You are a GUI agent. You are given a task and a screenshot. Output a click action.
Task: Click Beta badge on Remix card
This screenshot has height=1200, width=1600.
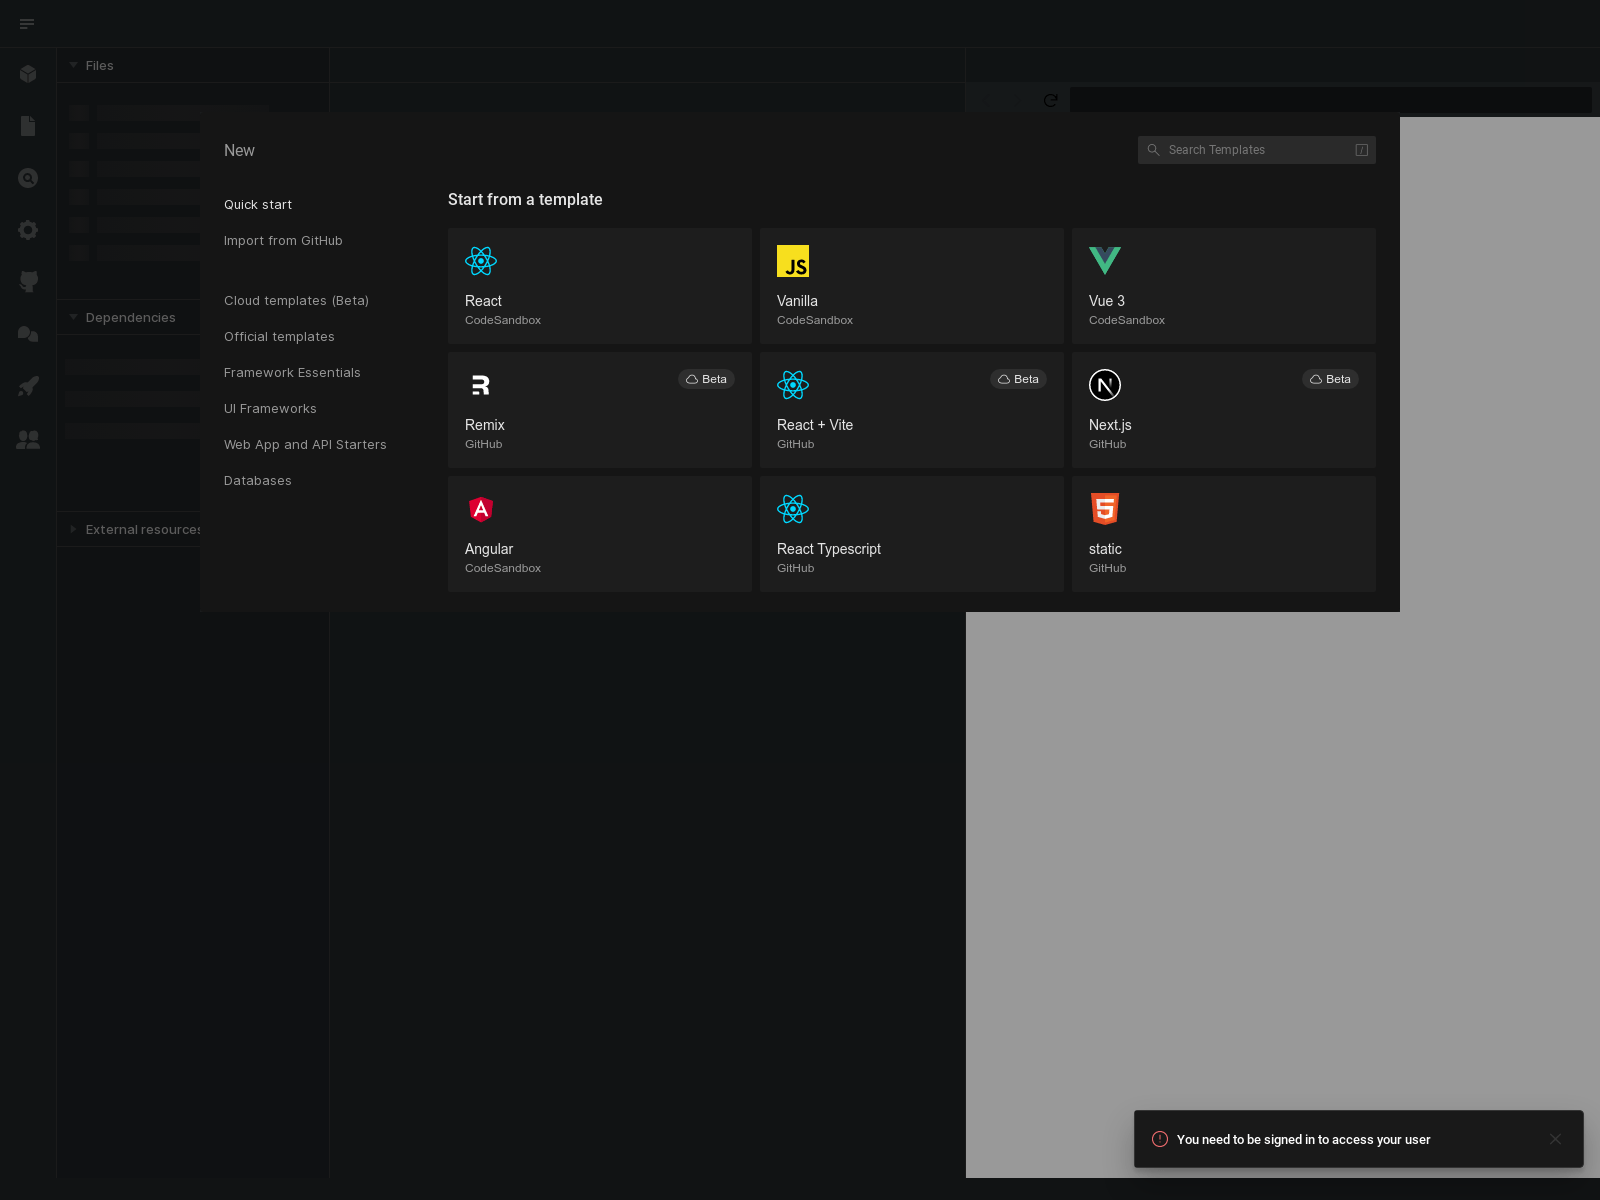(x=706, y=379)
